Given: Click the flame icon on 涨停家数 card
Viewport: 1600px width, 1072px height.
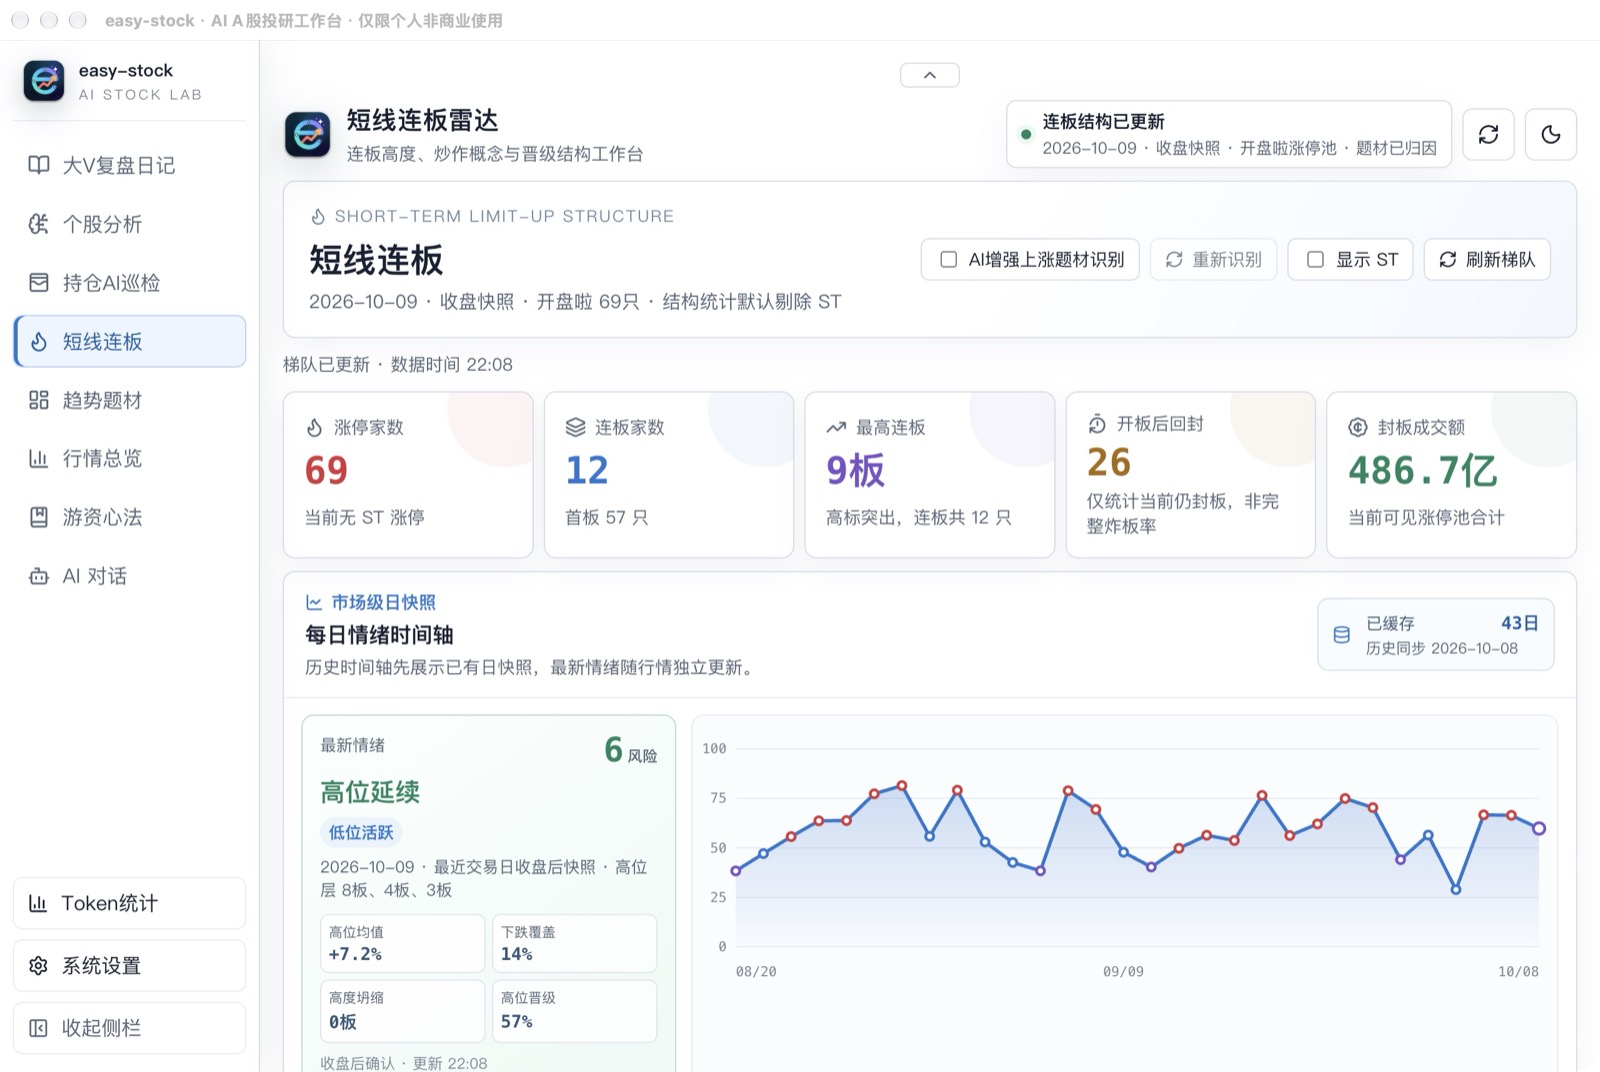Looking at the screenshot, I should click(x=315, y=428).
